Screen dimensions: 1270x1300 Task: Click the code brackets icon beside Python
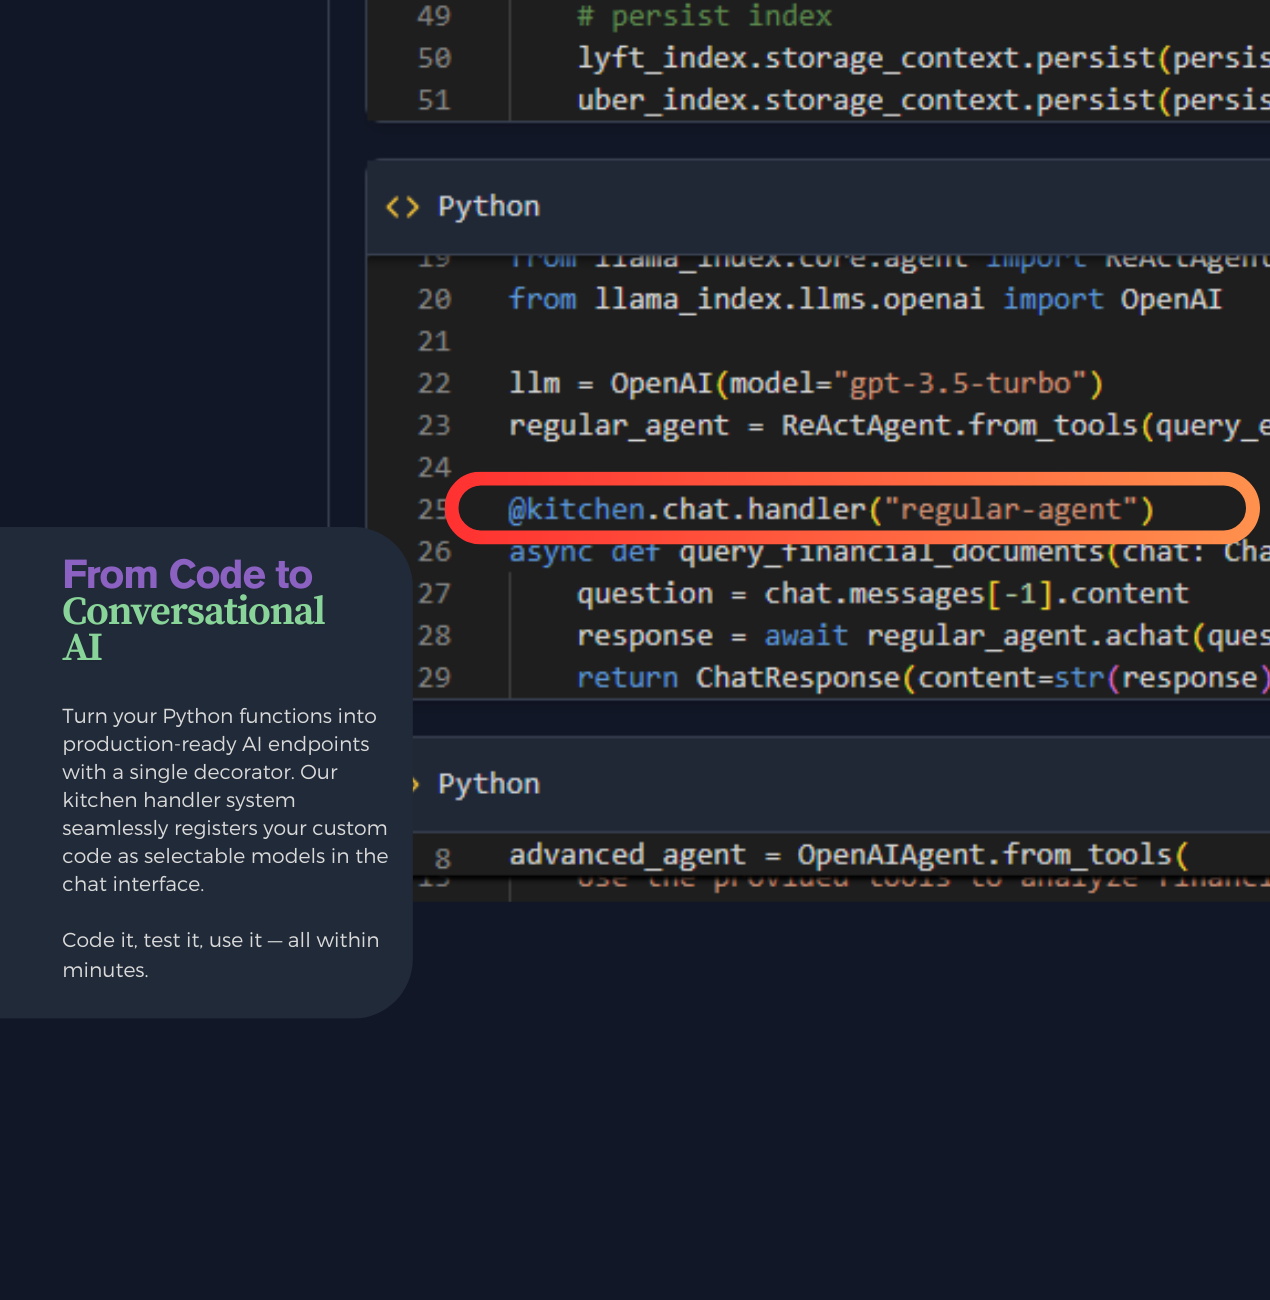click(x=402, y=207)
